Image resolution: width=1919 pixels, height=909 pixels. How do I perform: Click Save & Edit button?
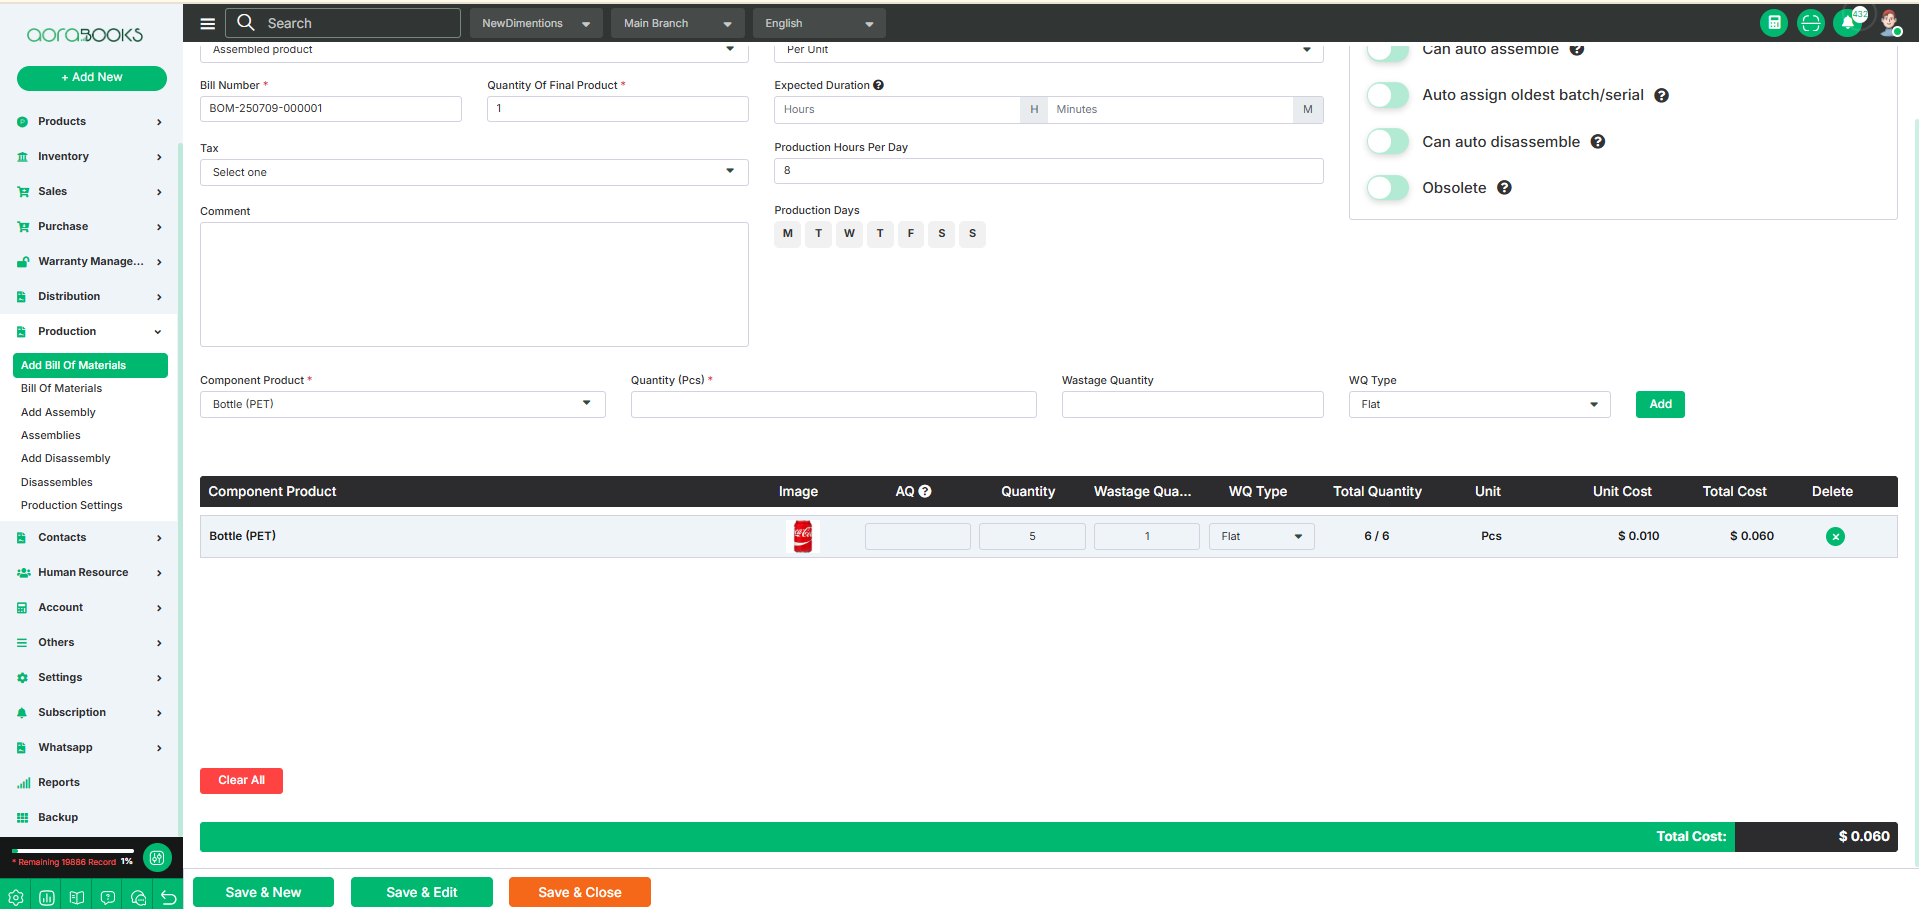[422, 892]
